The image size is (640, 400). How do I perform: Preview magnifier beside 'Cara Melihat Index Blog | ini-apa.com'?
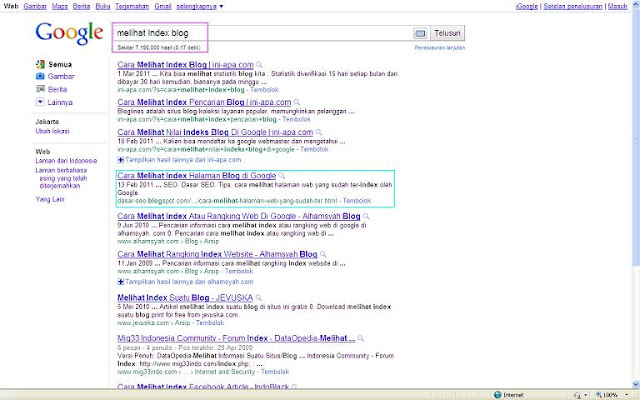(x=259, y=65)
